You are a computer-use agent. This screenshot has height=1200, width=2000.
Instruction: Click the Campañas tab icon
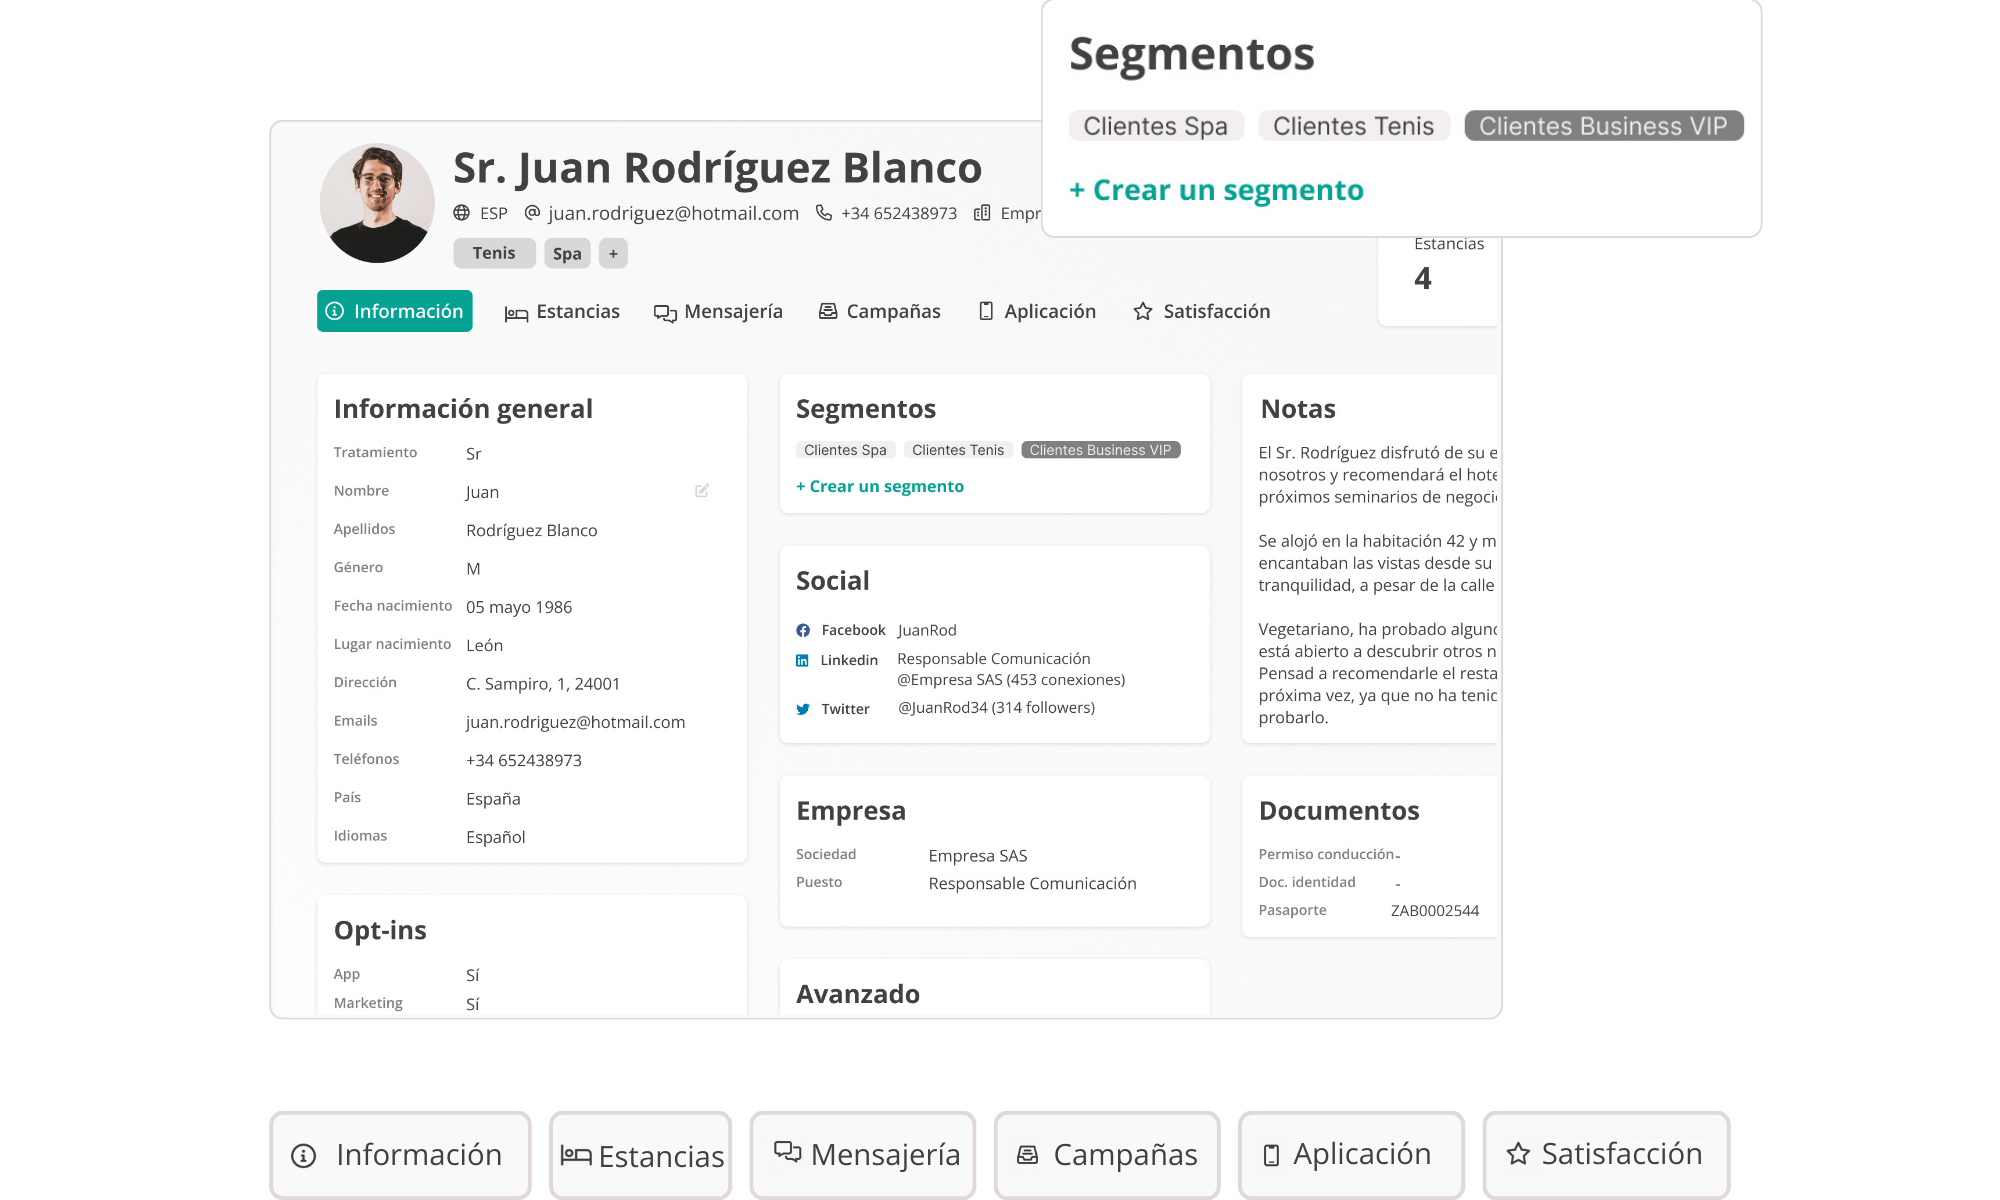coord(827,310)
